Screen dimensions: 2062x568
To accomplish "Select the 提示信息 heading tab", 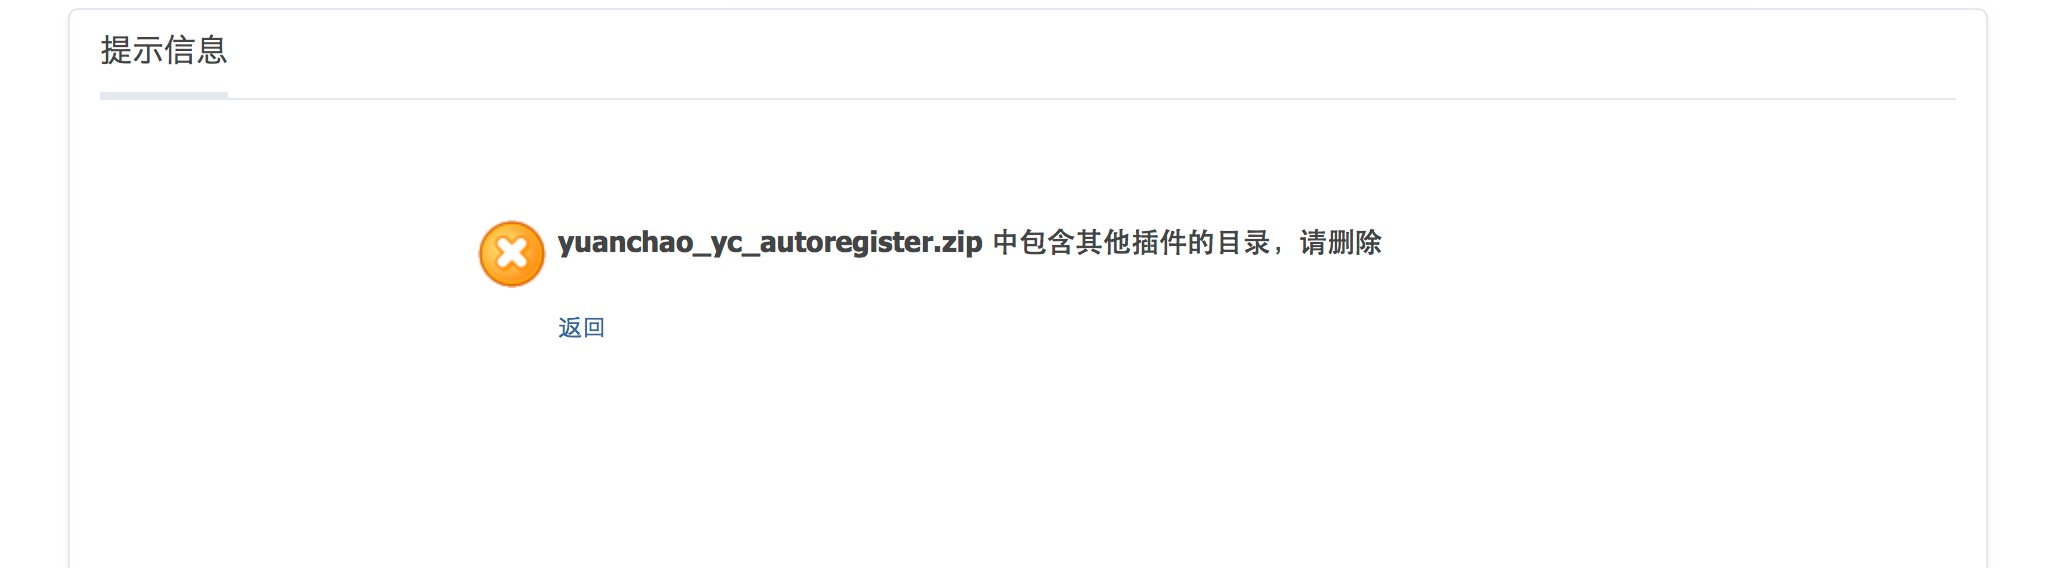I will point(164,50).
